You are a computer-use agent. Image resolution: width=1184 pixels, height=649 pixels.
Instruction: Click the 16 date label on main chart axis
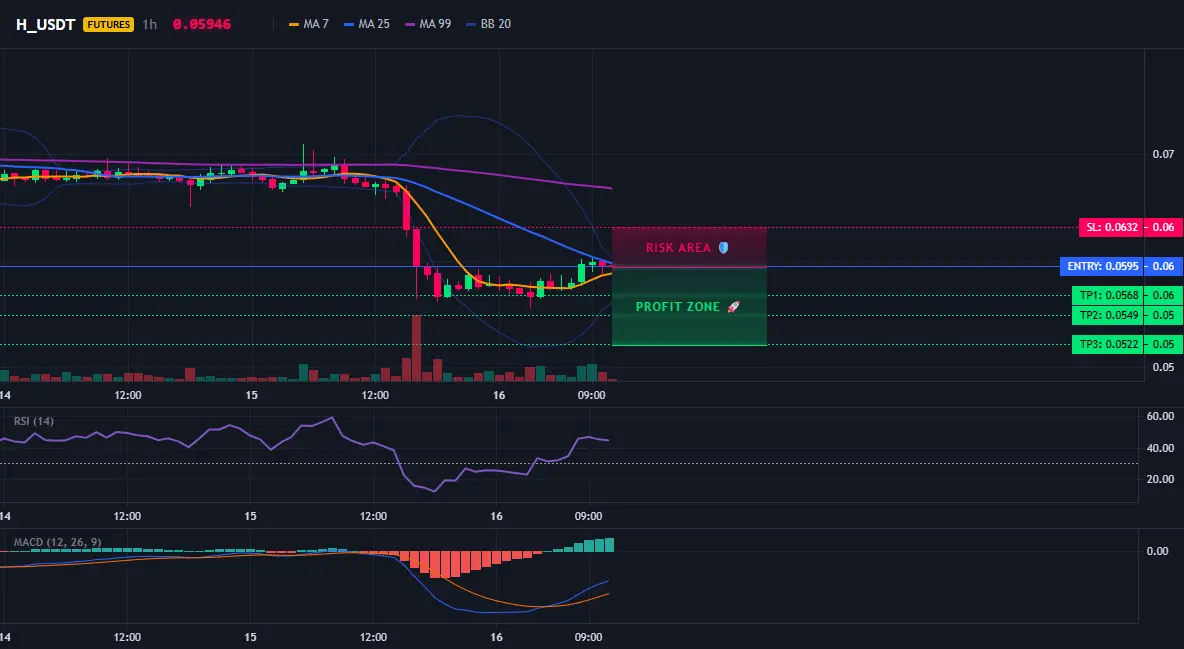tap(498, 395)
